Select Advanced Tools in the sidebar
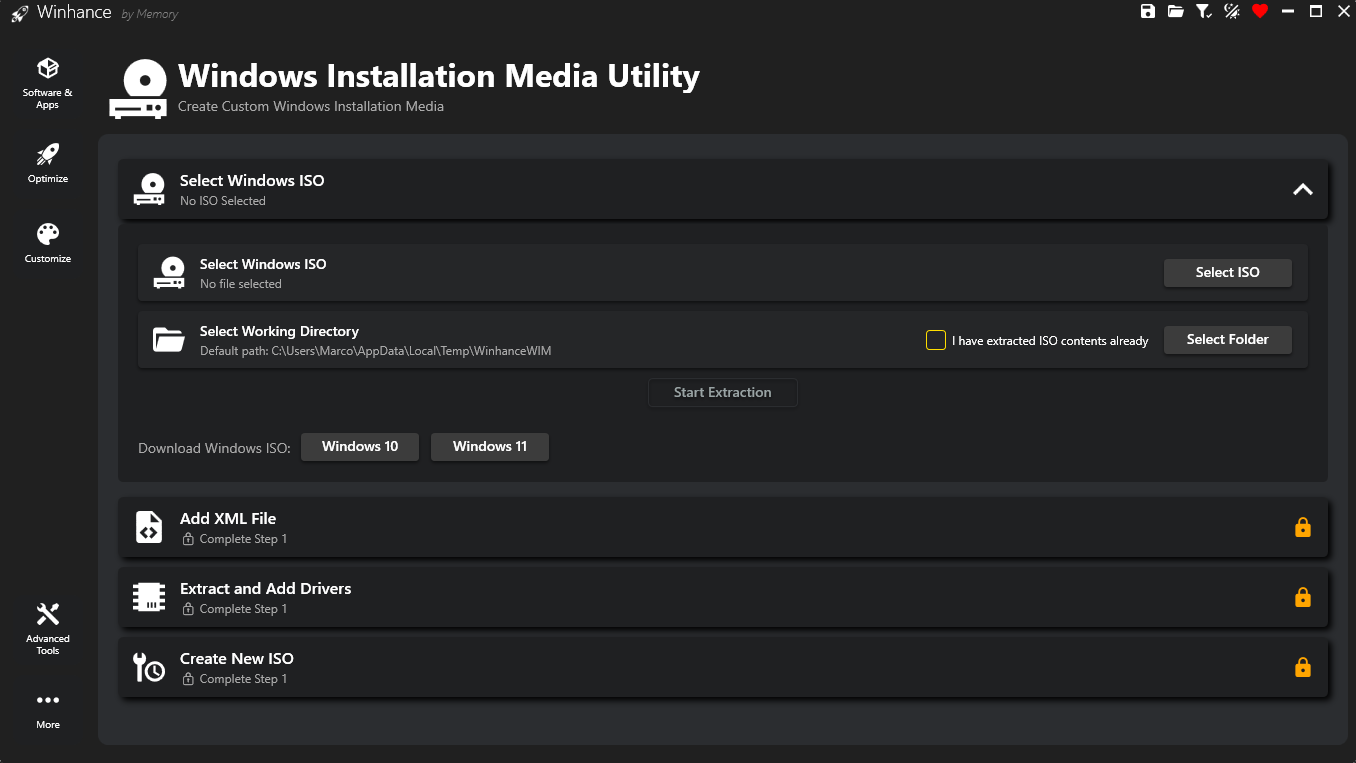The width and height of the screenshot is (1356, 763). (x=48, y=628)
